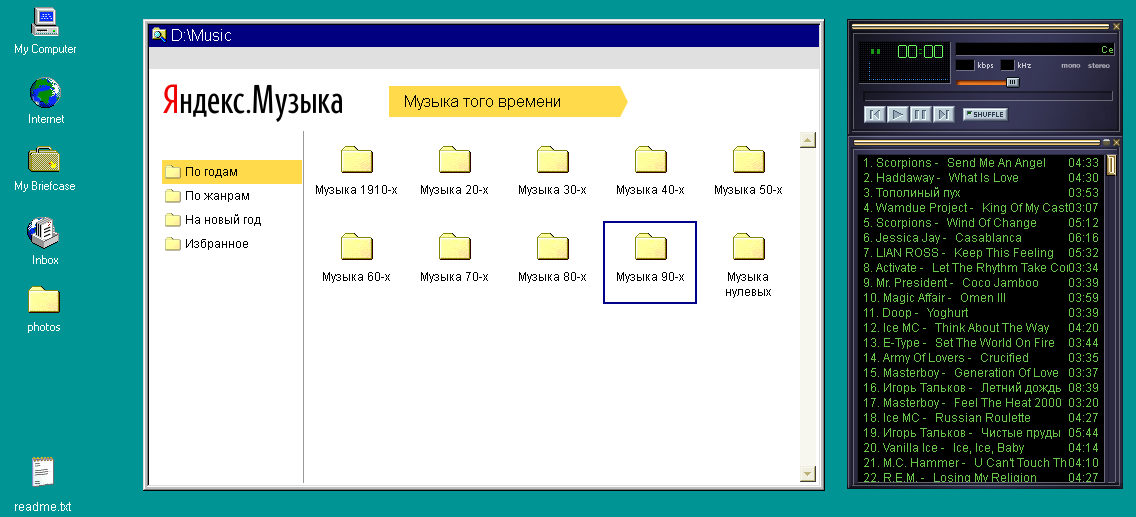
Task: Select track 15 Masterboy Generation Of Love
Action: pyautogui.click(x=981, y=373)
